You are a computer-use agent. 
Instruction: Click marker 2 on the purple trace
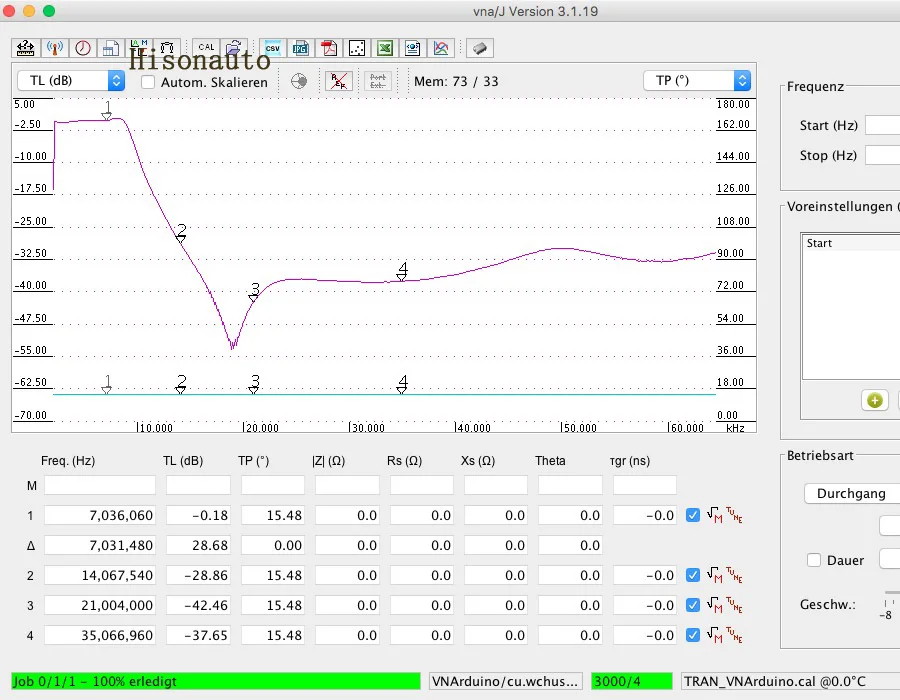pos(181,233)
